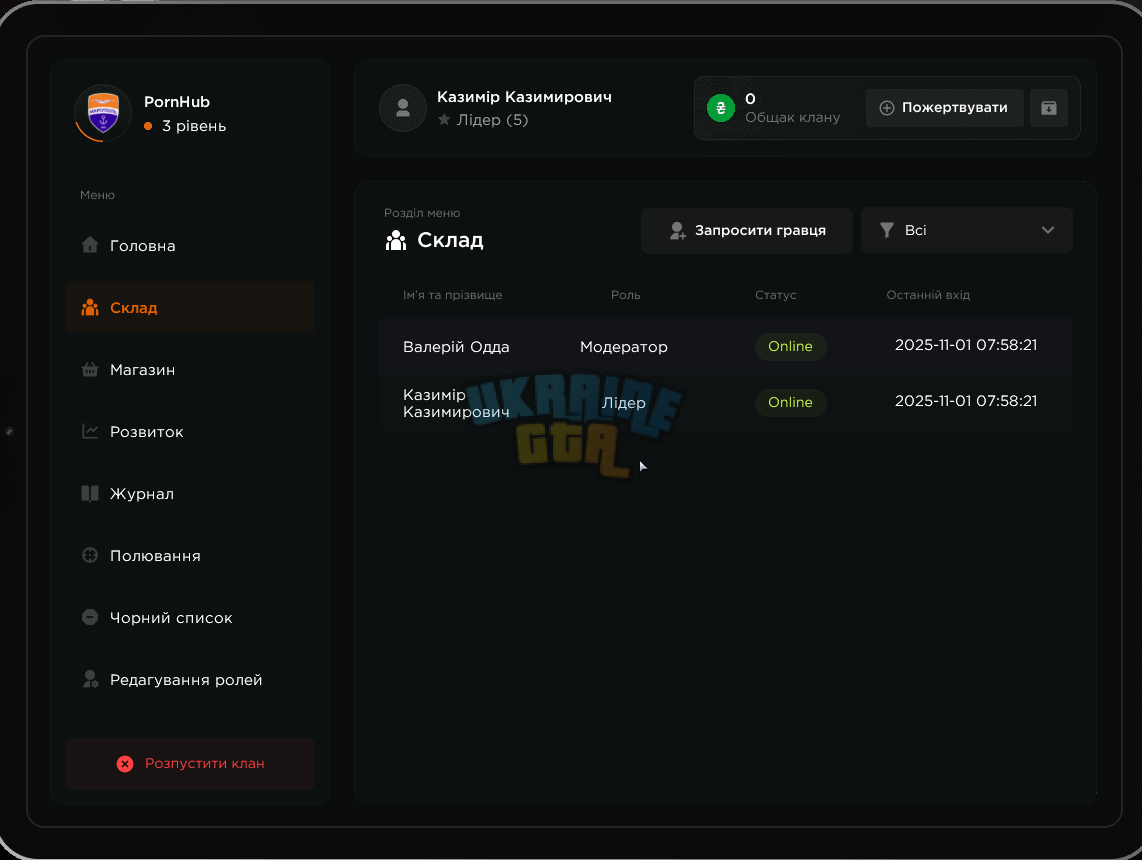
Task: Click the Останній вхід column header
Action: pos(928,295)
